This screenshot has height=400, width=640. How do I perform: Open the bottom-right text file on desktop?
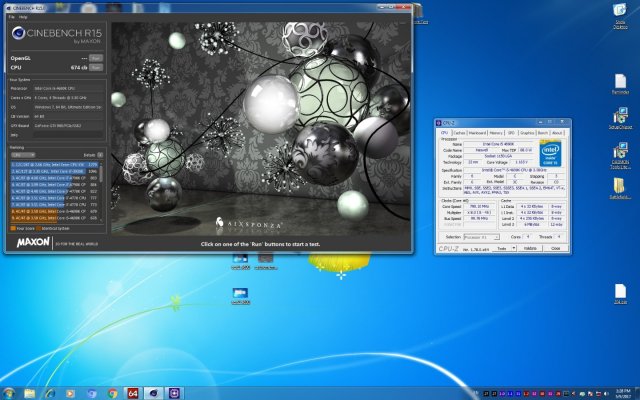tap(620, 294)
